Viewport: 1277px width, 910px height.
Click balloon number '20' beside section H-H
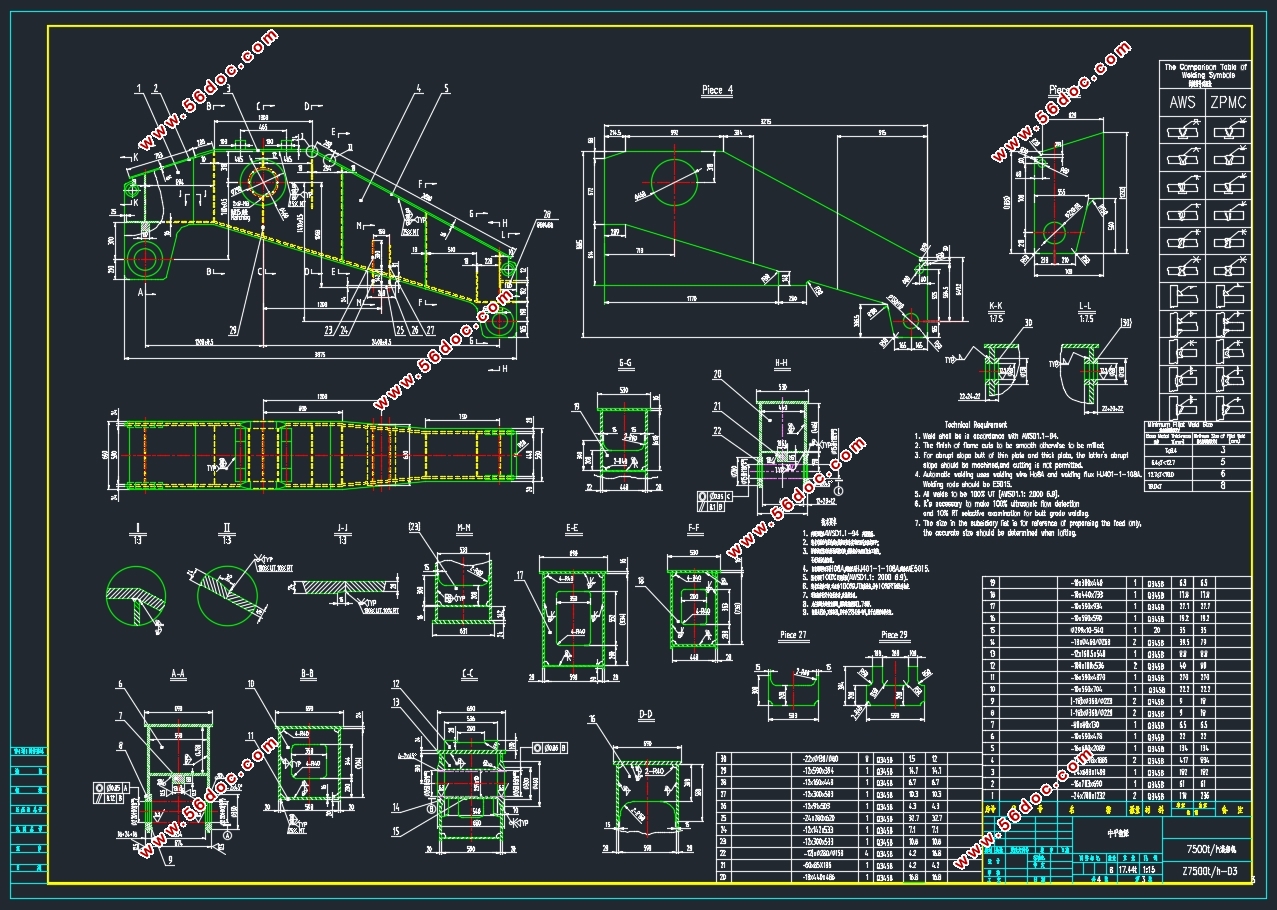(x=717, y=375)
